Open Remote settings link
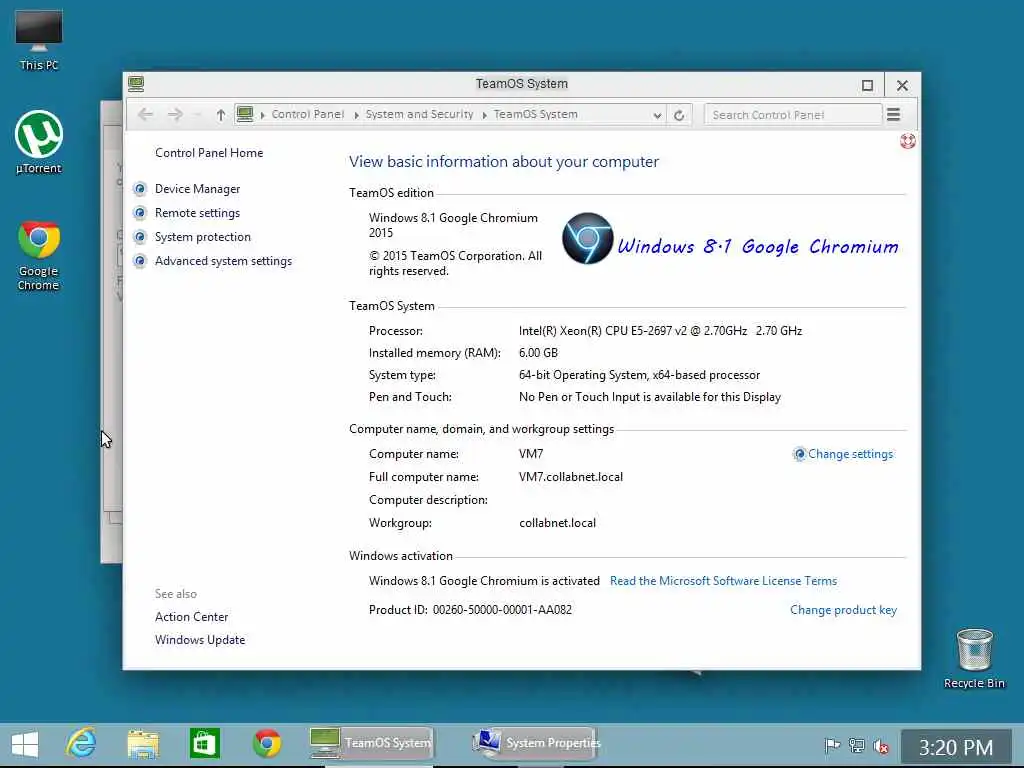Image resolution: width=1024 pixels, height=768 pixels. (197, 213)
